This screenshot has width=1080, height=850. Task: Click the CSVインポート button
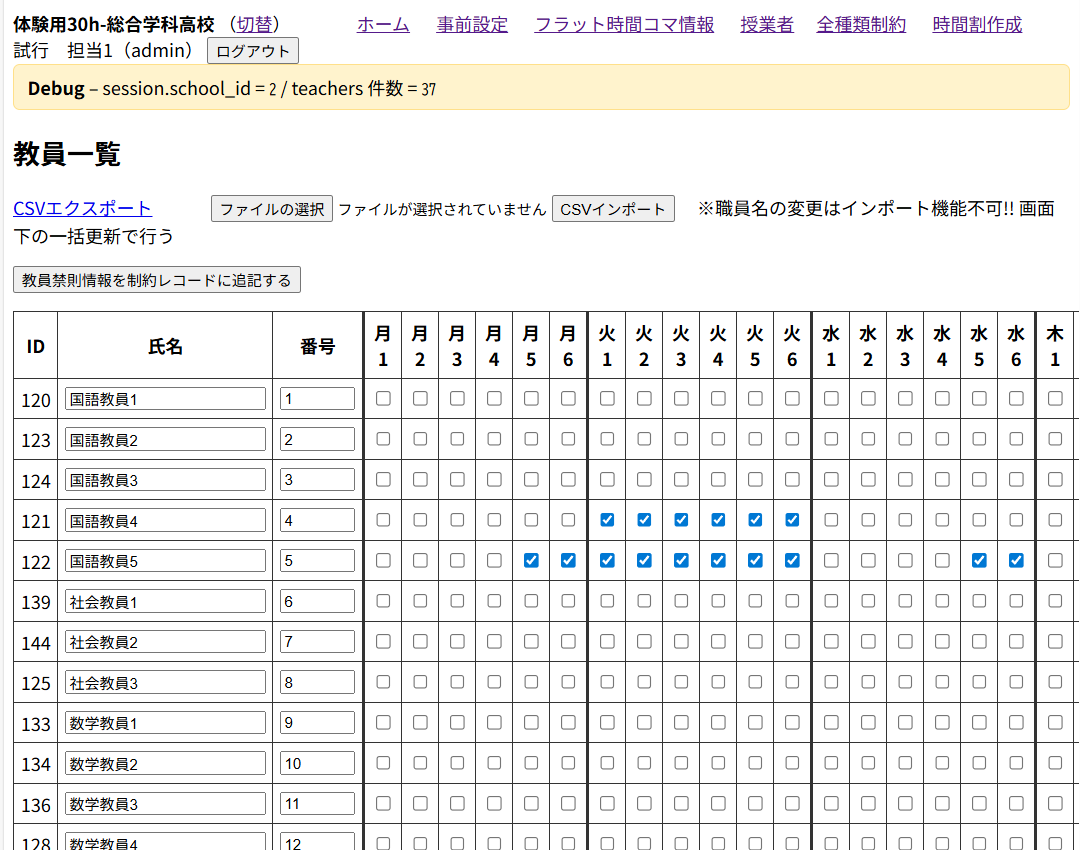[x=613, y=208]
